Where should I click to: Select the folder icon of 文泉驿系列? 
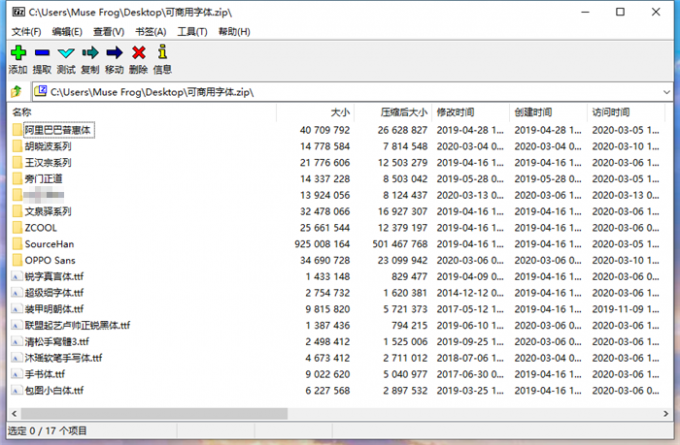pyautogui.click(x=17, y=211)
